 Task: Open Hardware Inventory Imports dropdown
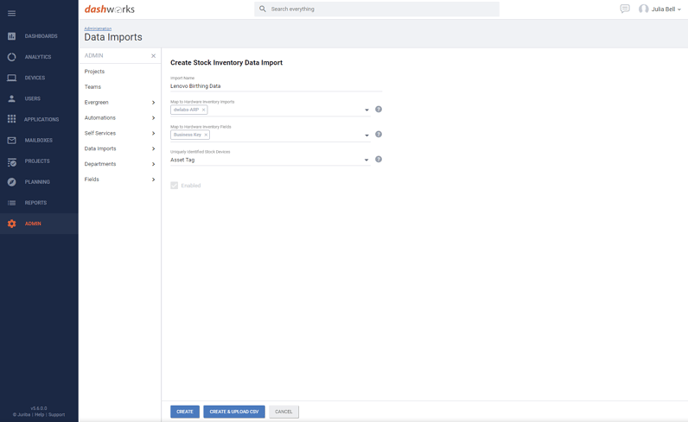click(x=367, y=110)
